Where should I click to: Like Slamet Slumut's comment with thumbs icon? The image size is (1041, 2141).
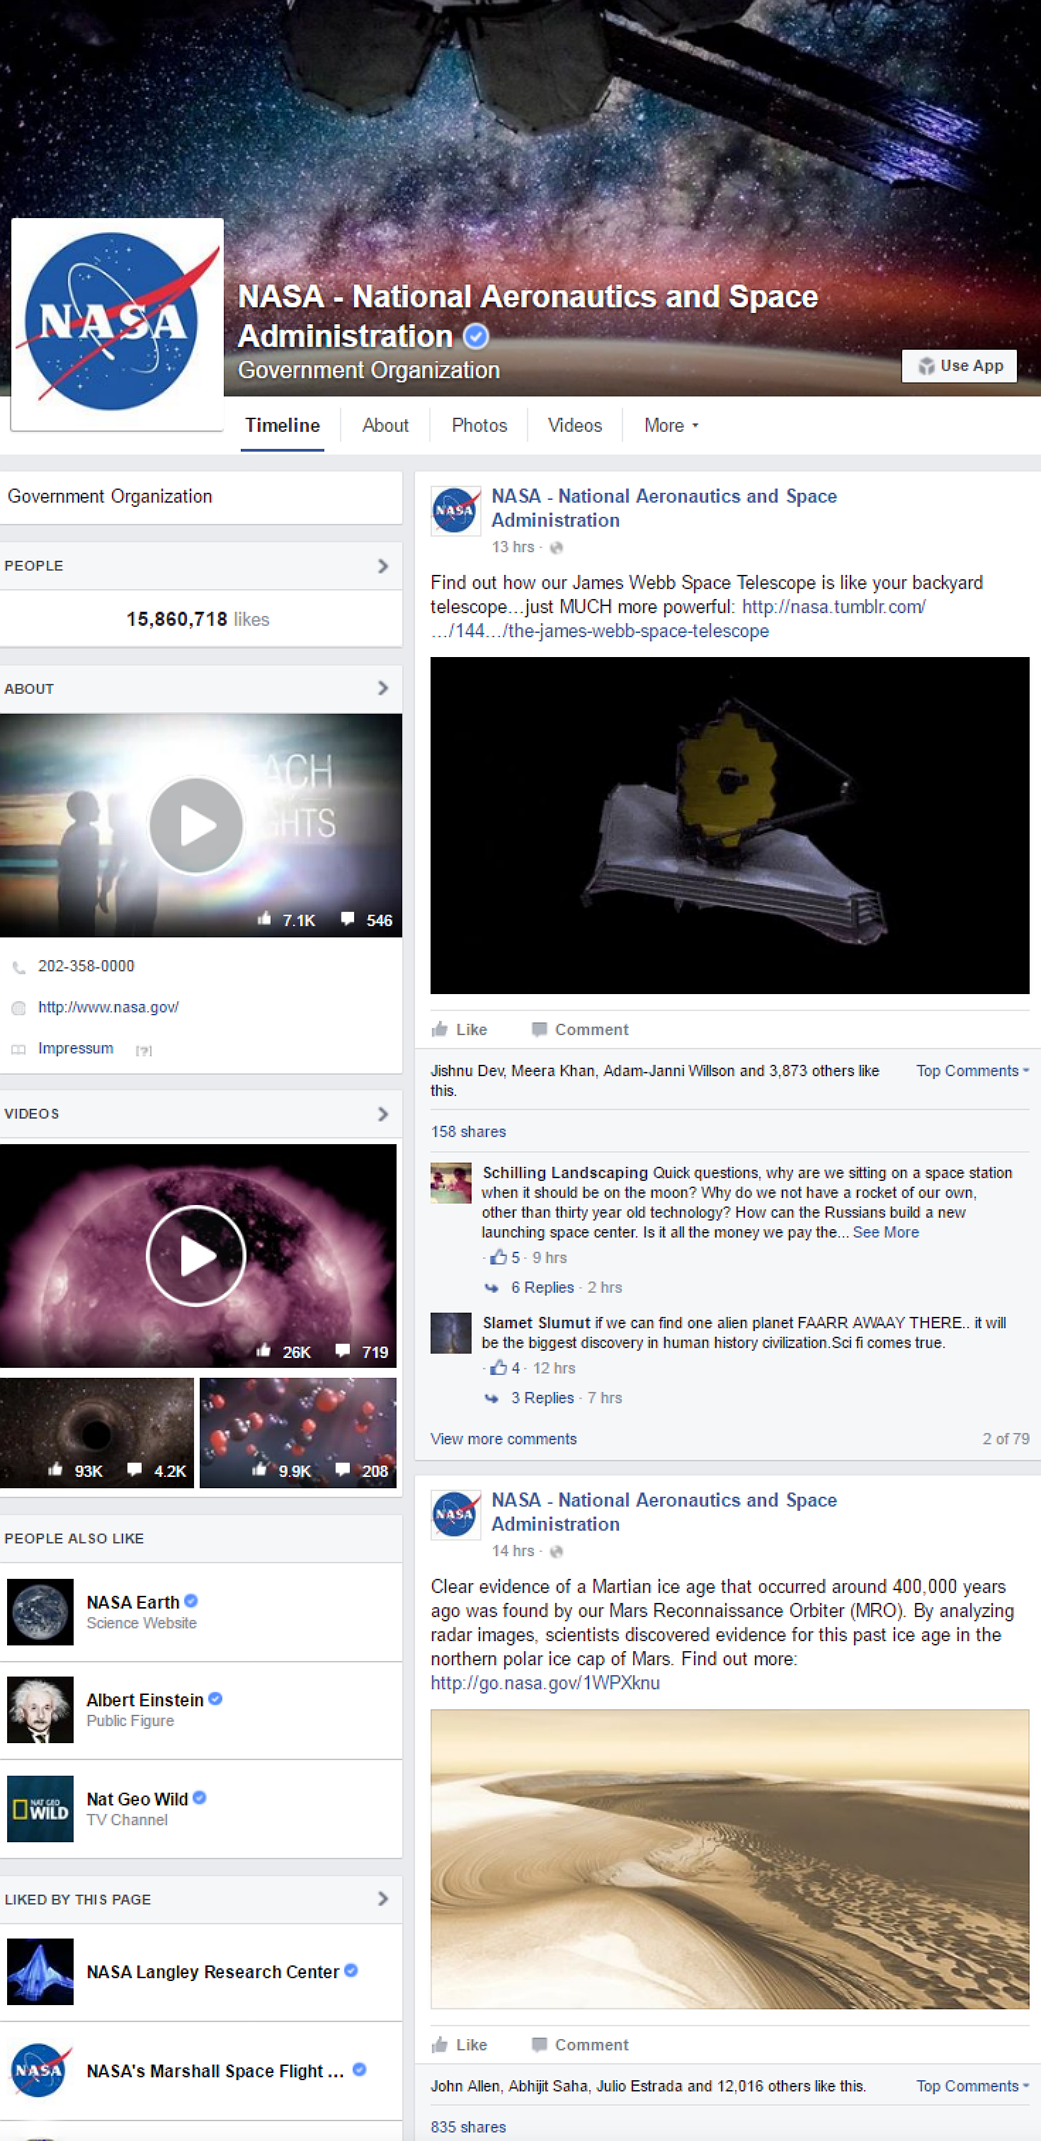click(x=498, y=1367)
